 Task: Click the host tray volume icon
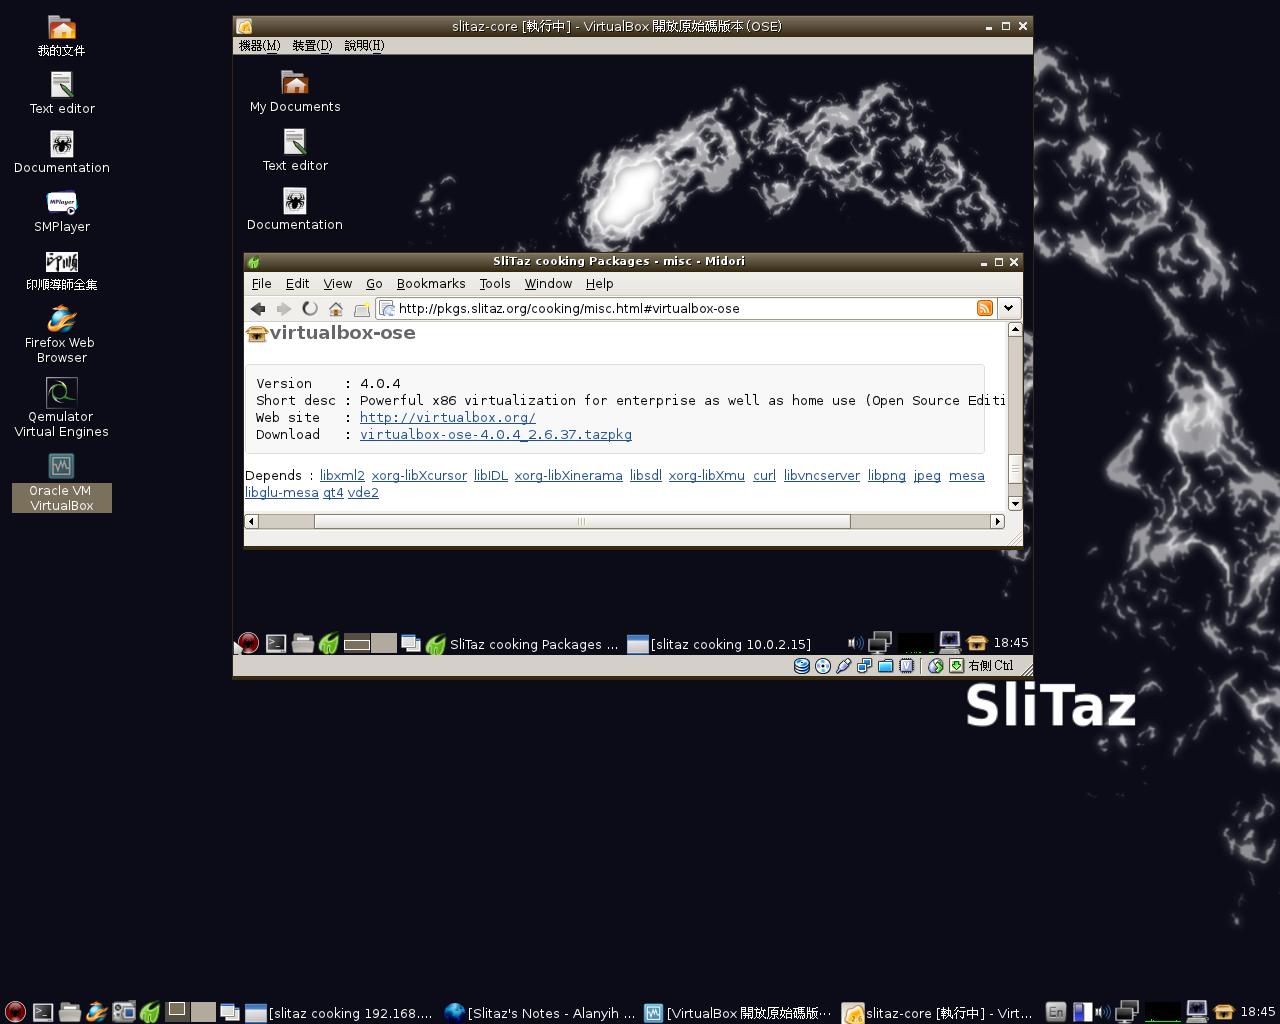pos(1103,1012)
